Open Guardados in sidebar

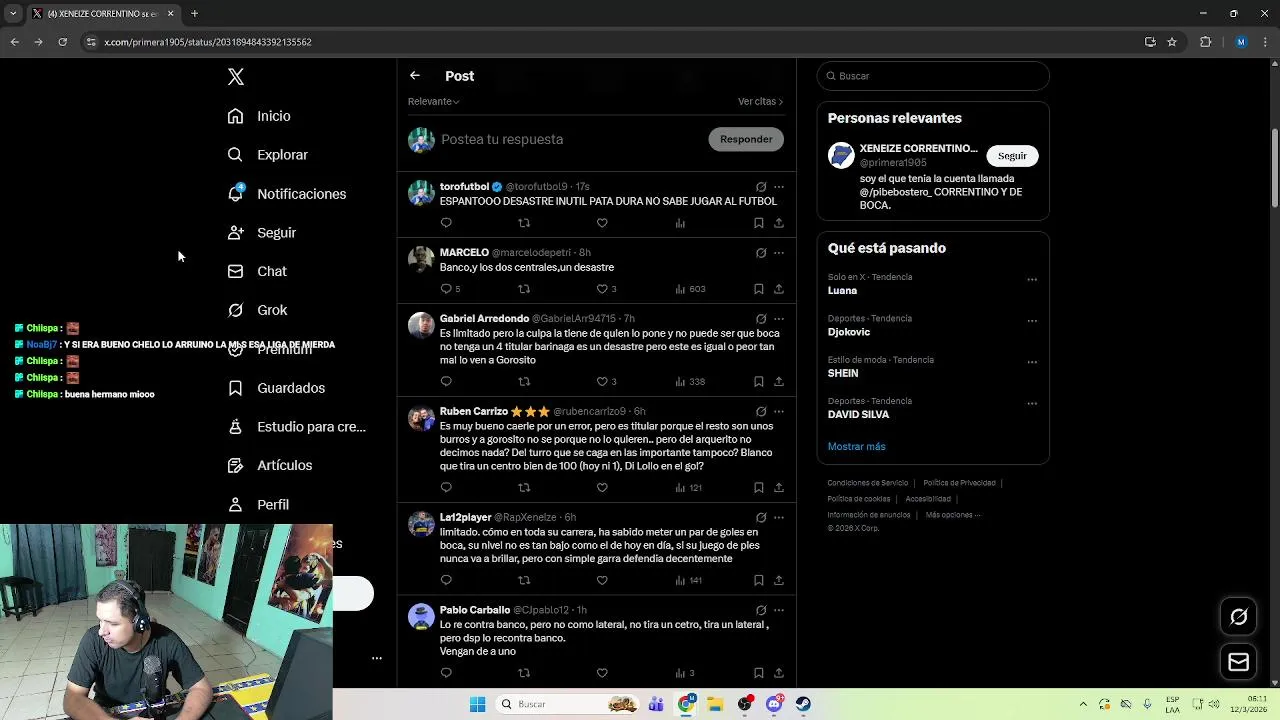coord(276,388)
